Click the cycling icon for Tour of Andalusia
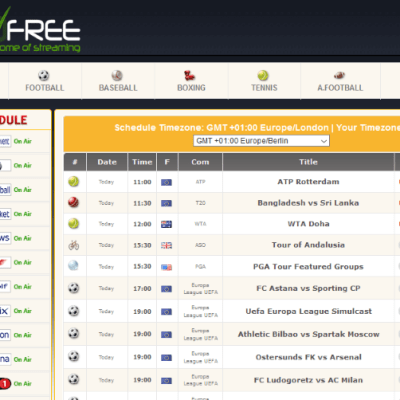 tap(74, 245)
